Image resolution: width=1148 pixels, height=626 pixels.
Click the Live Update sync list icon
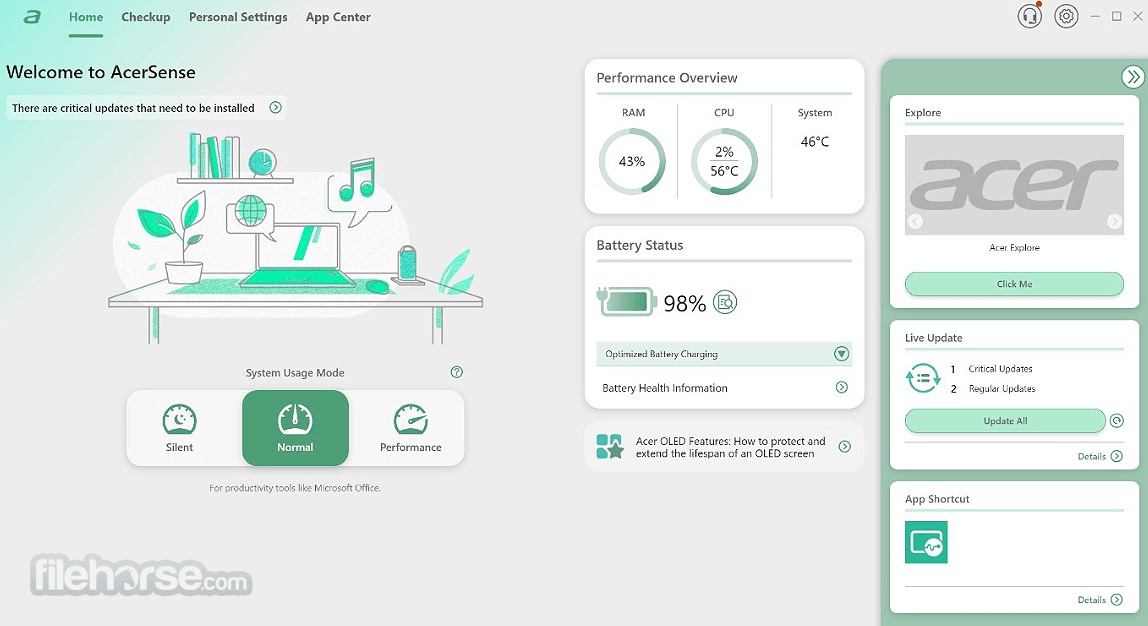[x=923, y=379]
